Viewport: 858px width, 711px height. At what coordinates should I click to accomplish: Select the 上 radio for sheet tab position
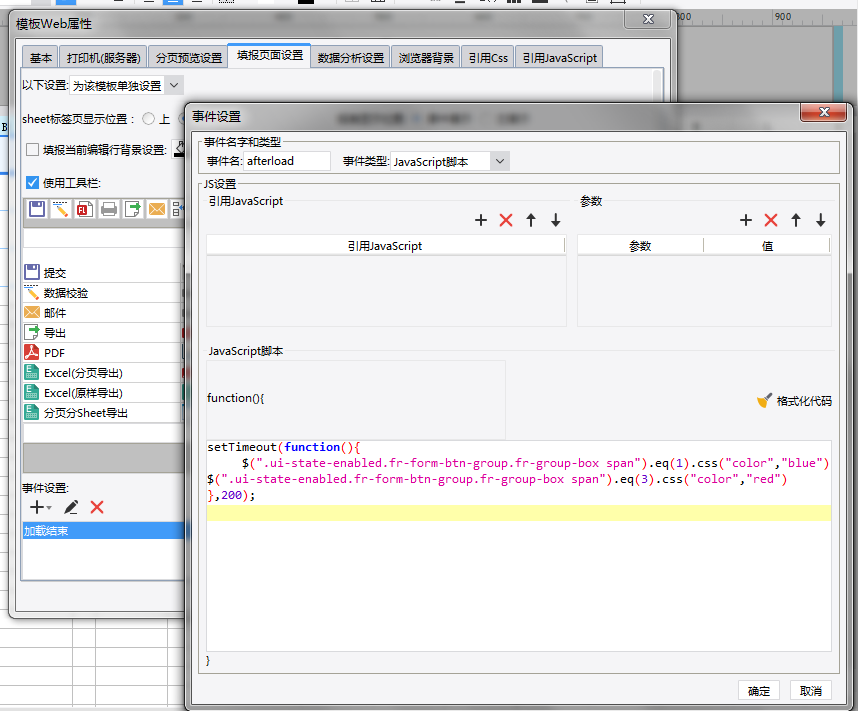pyautogui.click(x=148, y=119)
